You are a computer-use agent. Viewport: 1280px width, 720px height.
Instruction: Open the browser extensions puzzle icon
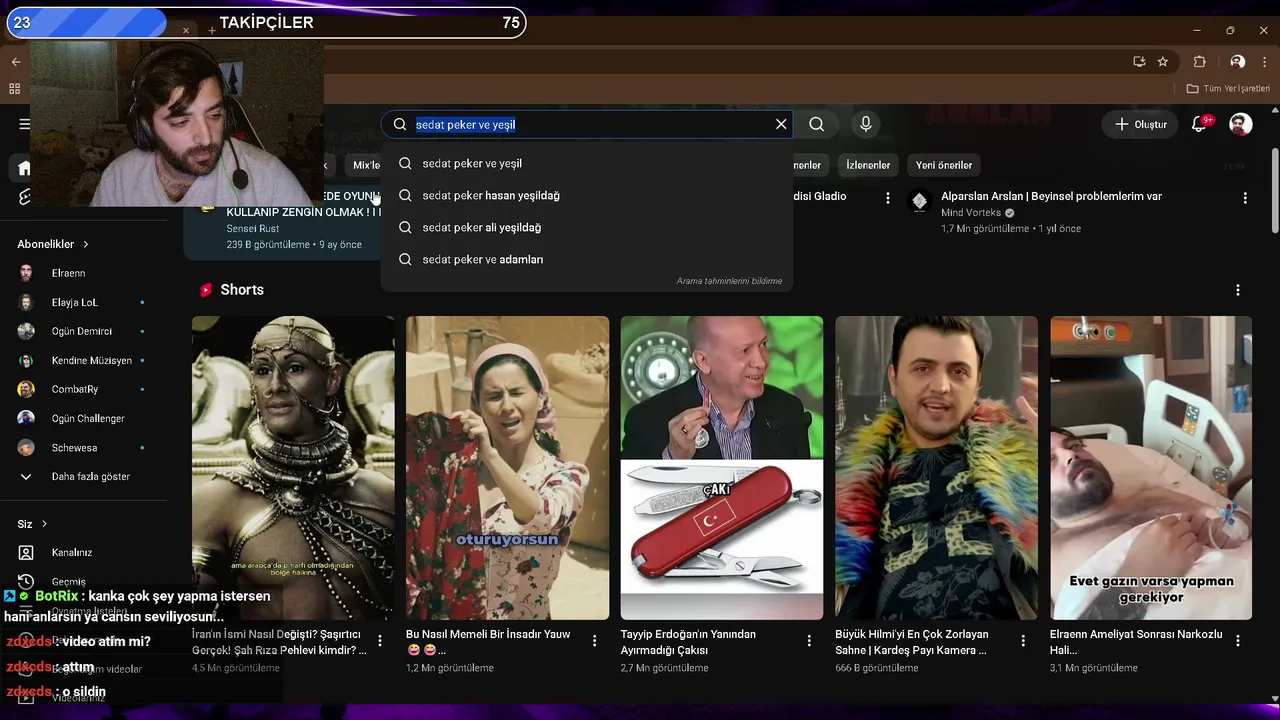click(1200, 61)
